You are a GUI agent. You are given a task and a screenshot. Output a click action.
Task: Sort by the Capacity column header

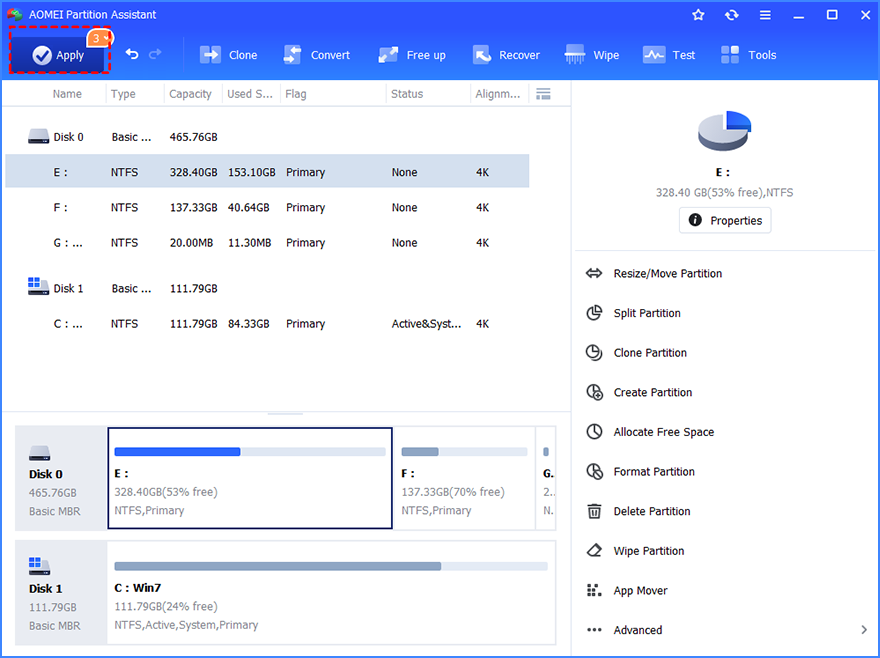pyautogui.click(x=190, y=94)
